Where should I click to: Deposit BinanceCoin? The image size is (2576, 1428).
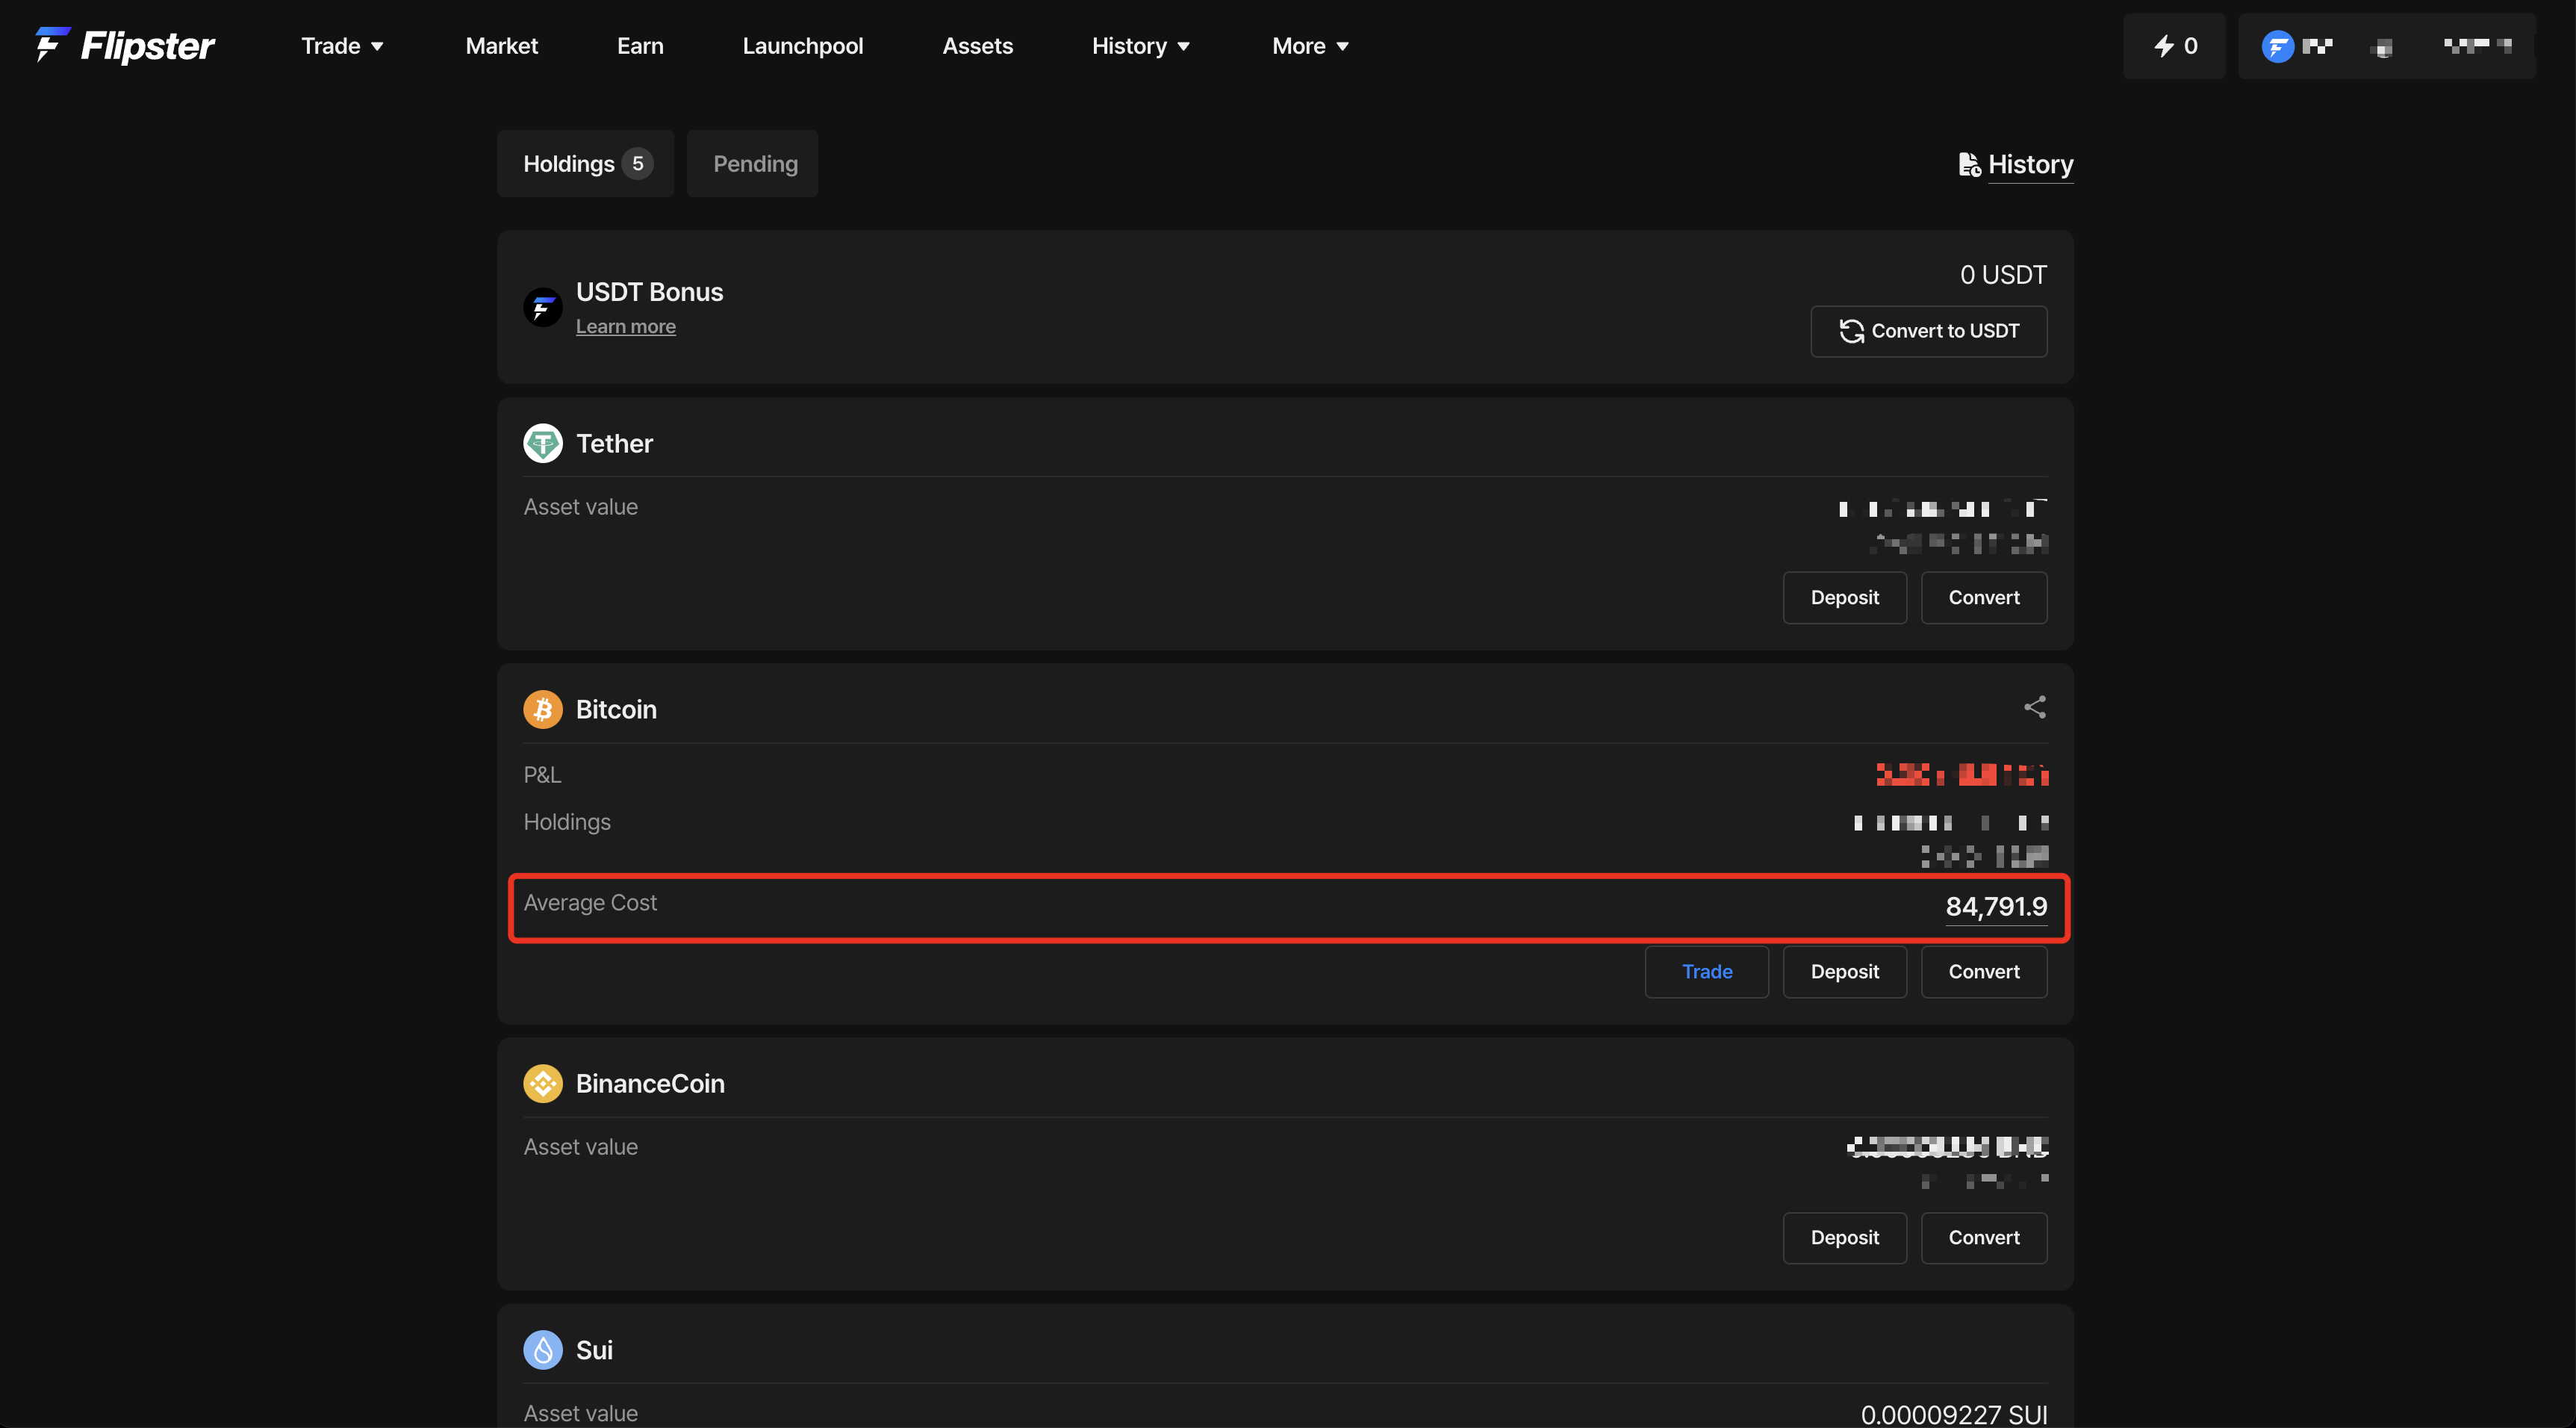tap(1844, 1237)
